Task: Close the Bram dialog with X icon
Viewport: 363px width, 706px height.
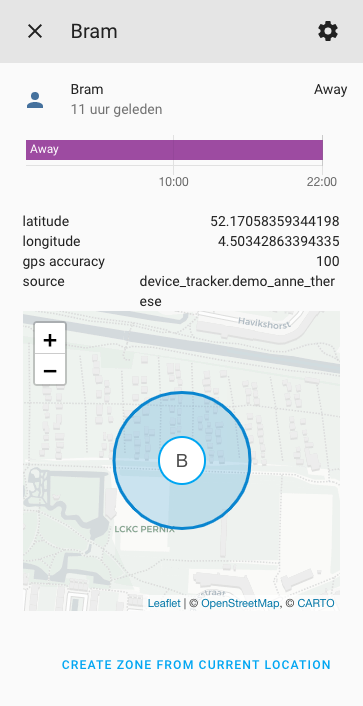Action: (x=35, y=32)
